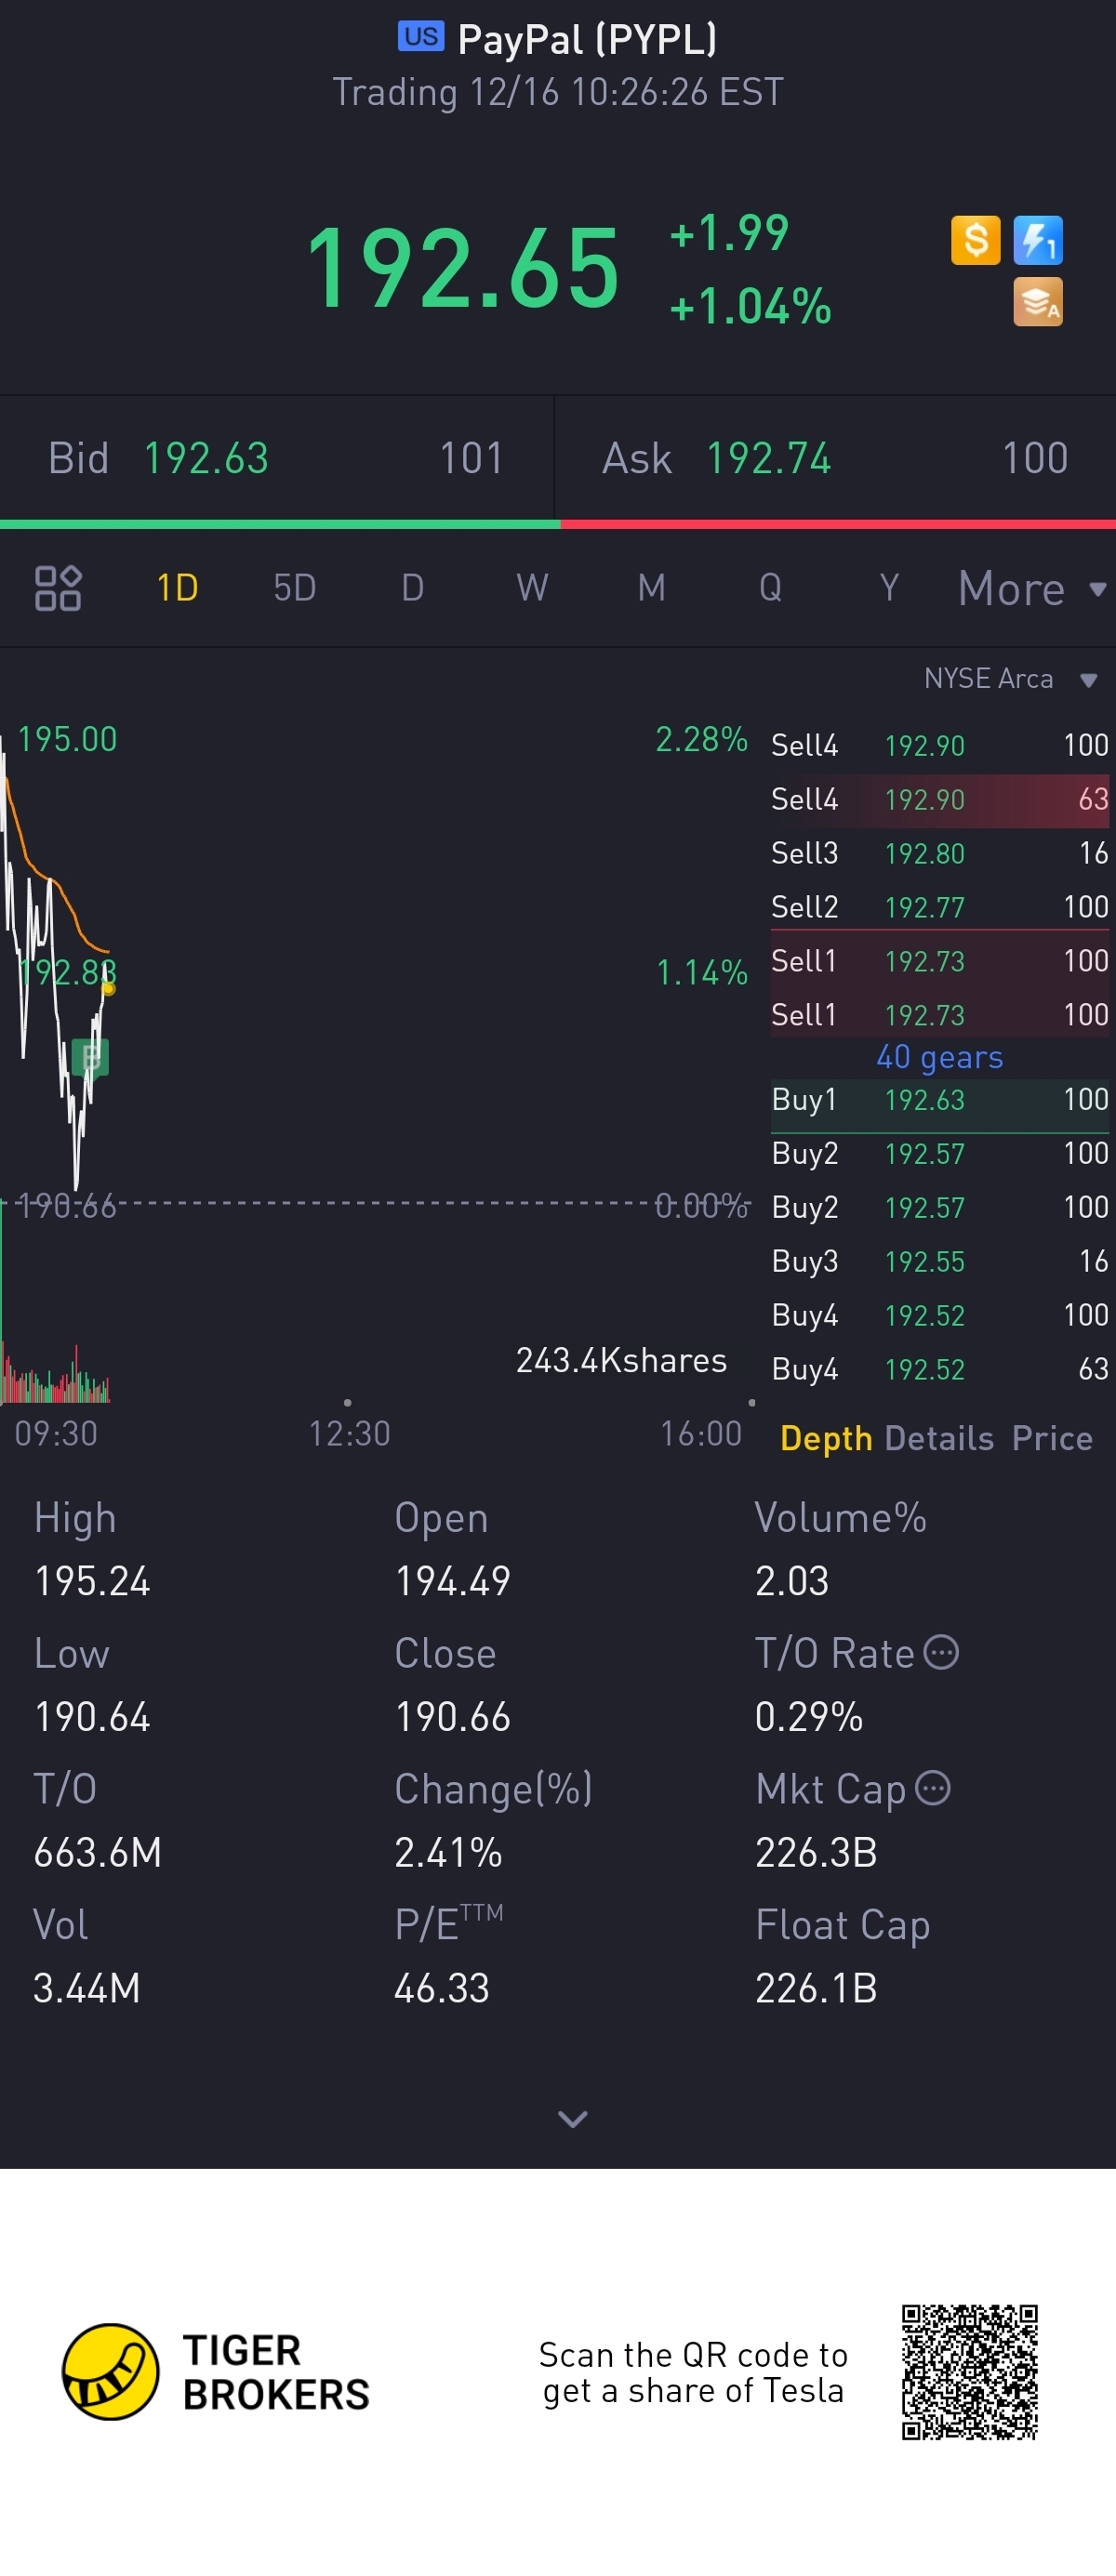Tap the Sell4 row with 63 shares
Screen dimensions: 1116x2576
pyautogui.click(x=940, y=800)
